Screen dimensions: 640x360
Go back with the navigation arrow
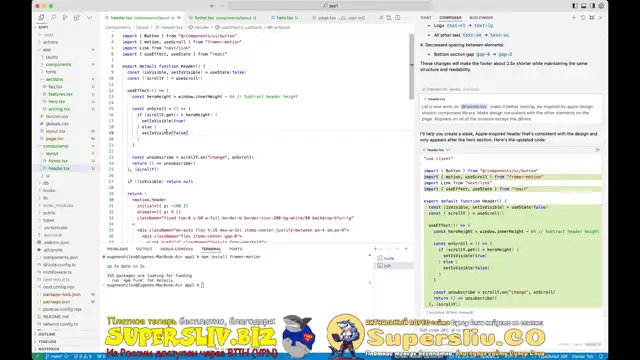click(x=212, y=6)
